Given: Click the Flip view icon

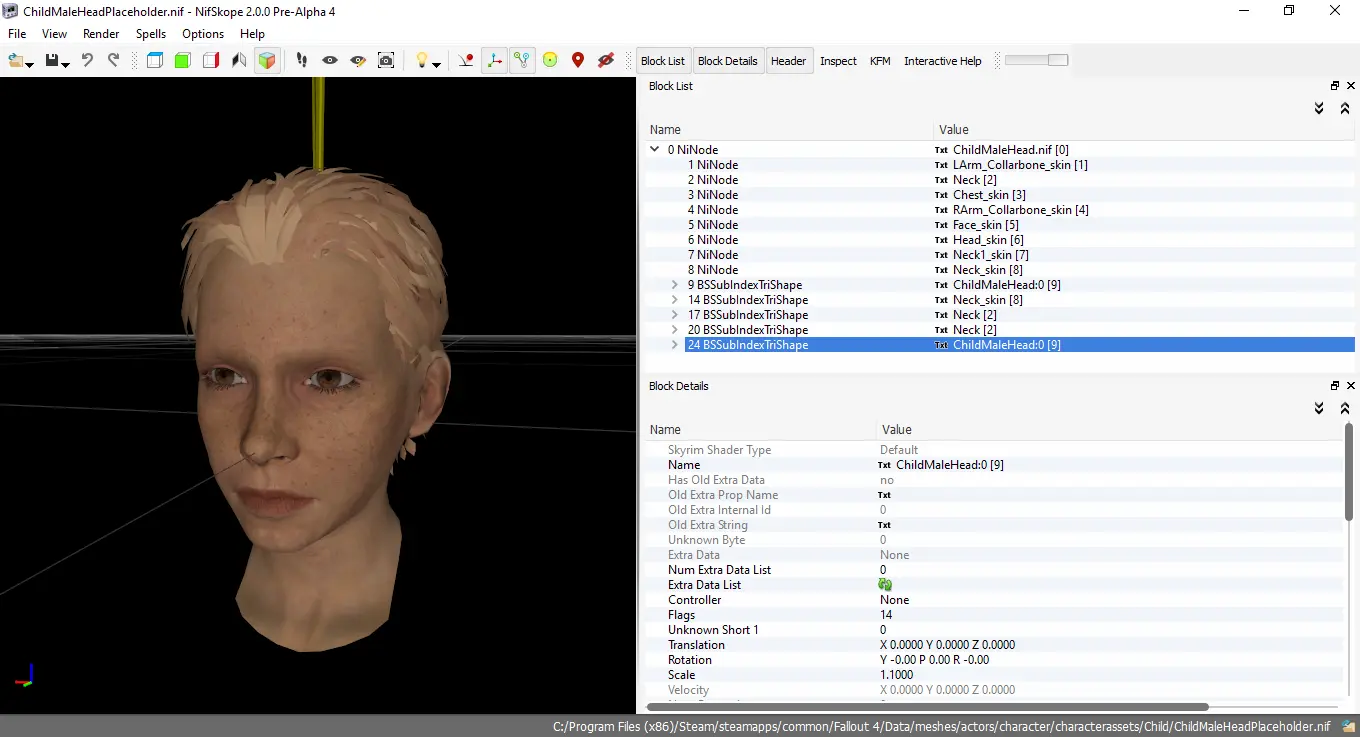Looking at the screenshot, I should pyautogui.click(x=238, y=61).
